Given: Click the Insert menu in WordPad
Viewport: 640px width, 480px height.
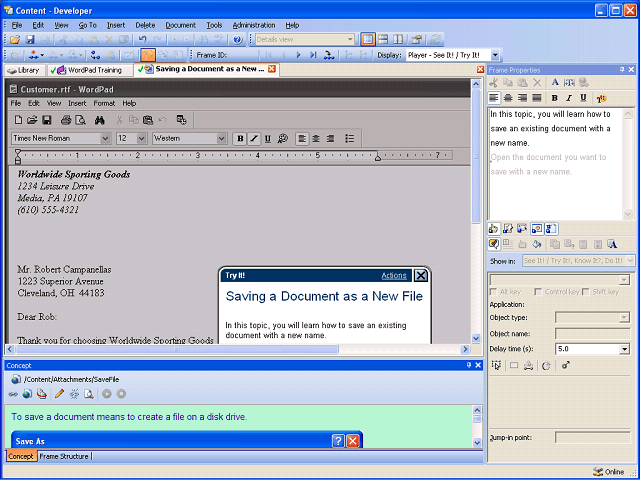Looking at the screenshot, I should click(77, 103).
